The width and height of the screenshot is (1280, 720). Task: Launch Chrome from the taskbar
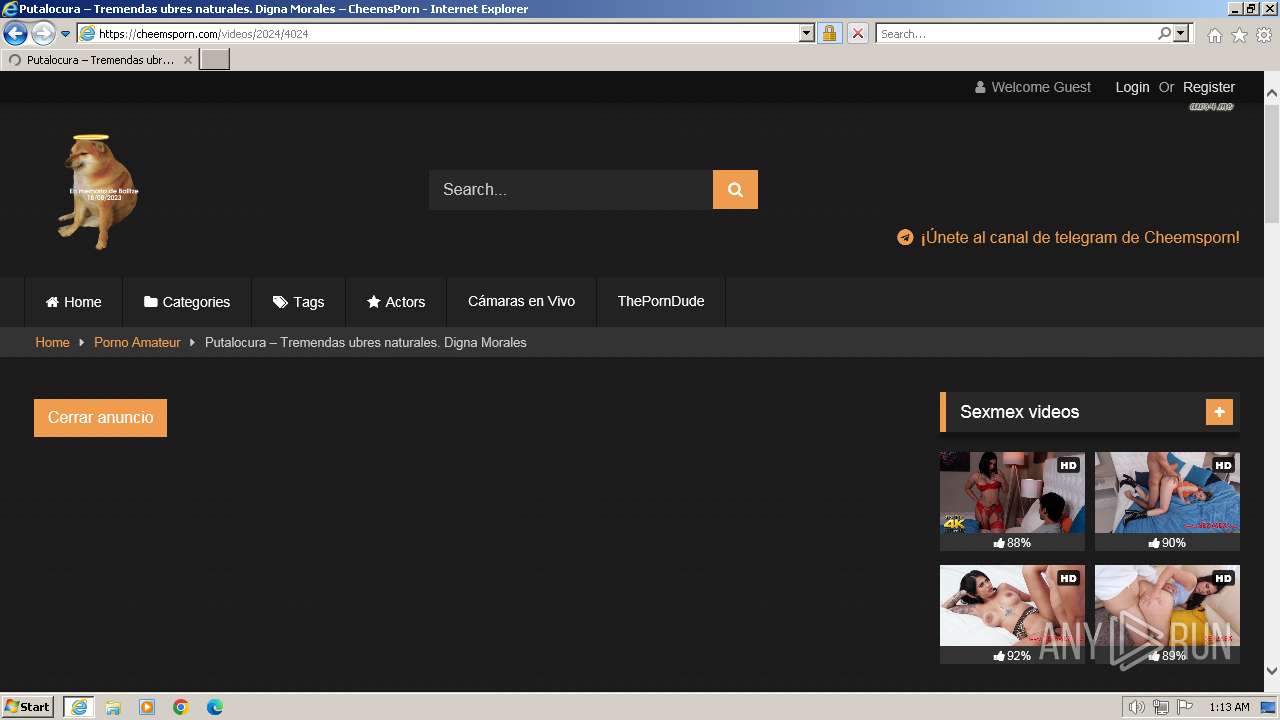click(x=181, y=707)
